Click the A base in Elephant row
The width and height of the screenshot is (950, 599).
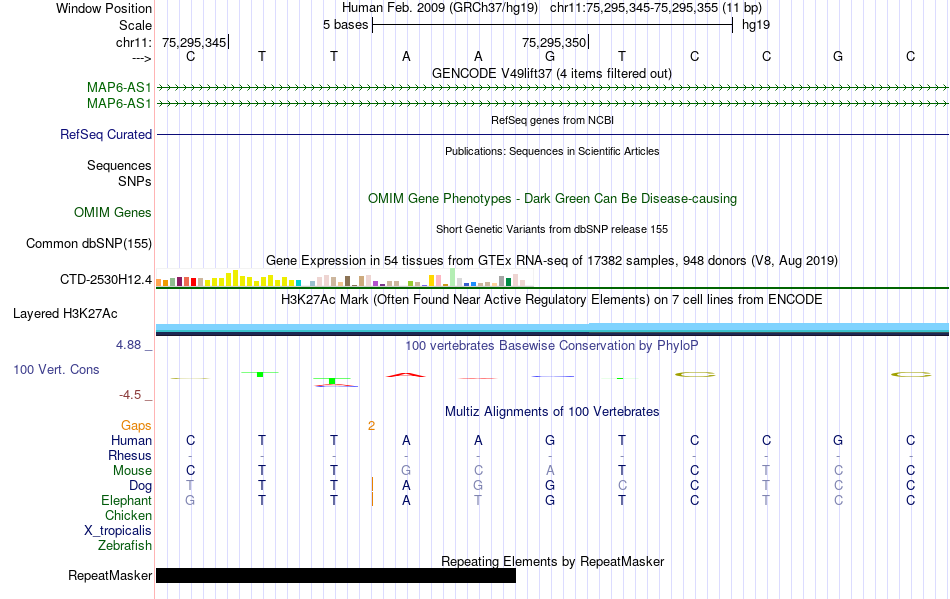(406, 500)
